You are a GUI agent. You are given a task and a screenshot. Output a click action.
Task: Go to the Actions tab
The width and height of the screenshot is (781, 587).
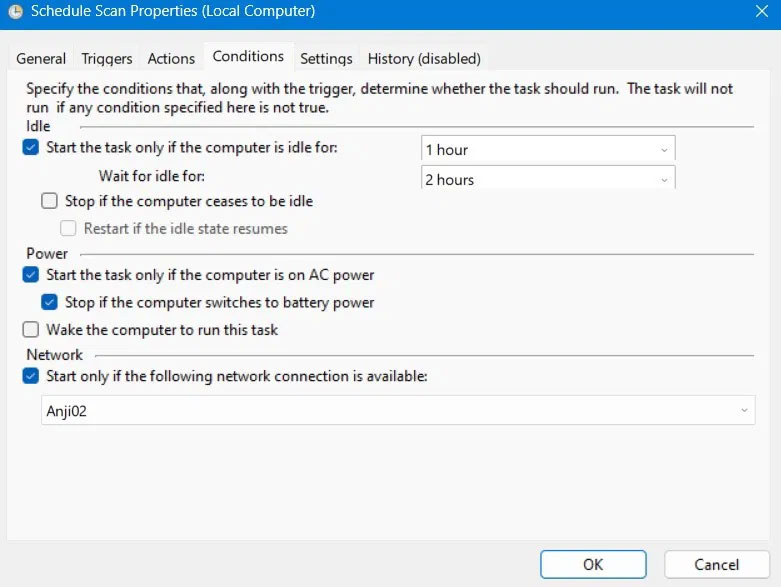tap(171, 59)
